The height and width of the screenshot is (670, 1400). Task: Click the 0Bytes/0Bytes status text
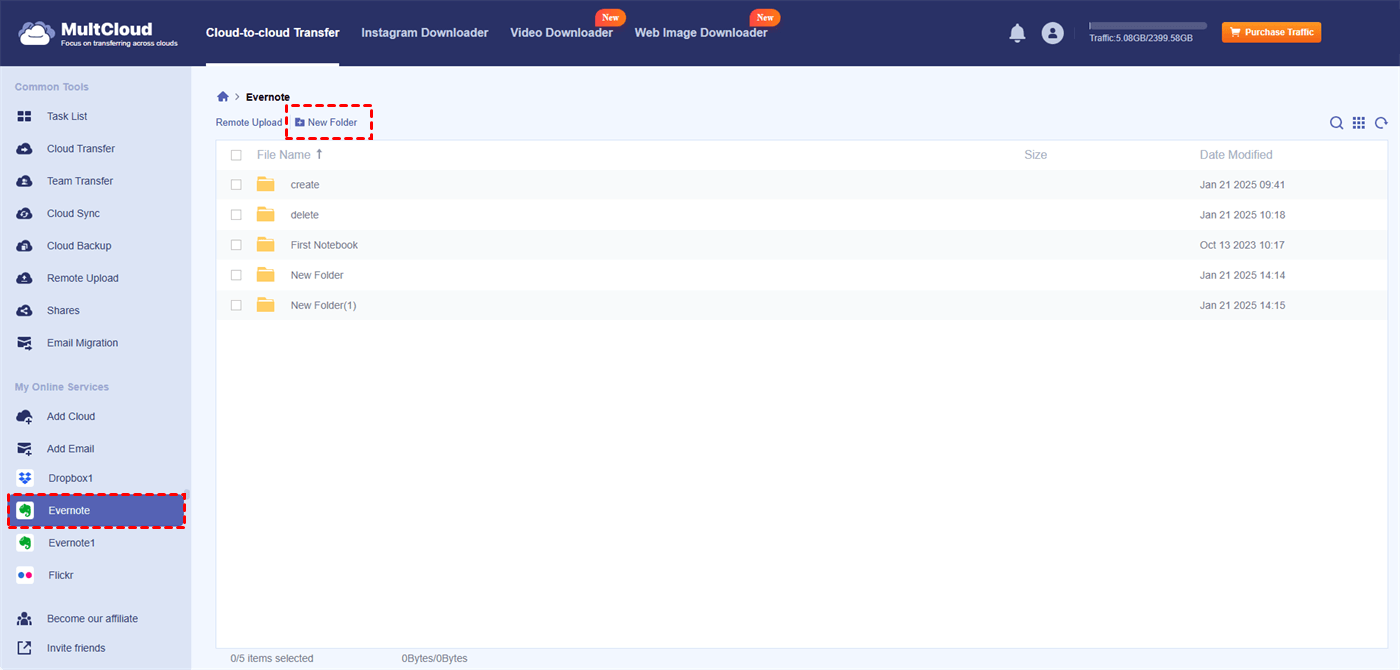pos(435,658)
